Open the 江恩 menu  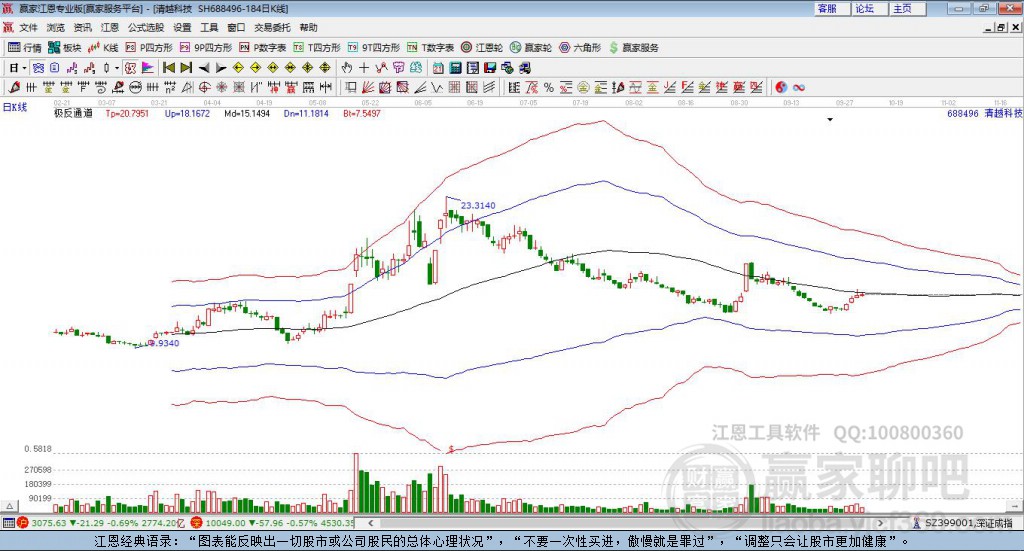(110, 27)
